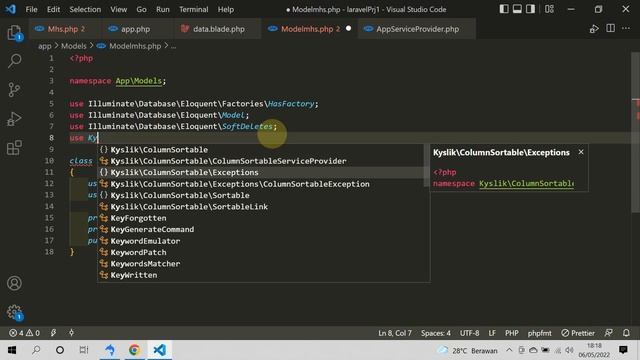This screenshot has width=640, height=360.
Task: Change indentation via Spaces: 4
Action: click(x=436, y=333)
